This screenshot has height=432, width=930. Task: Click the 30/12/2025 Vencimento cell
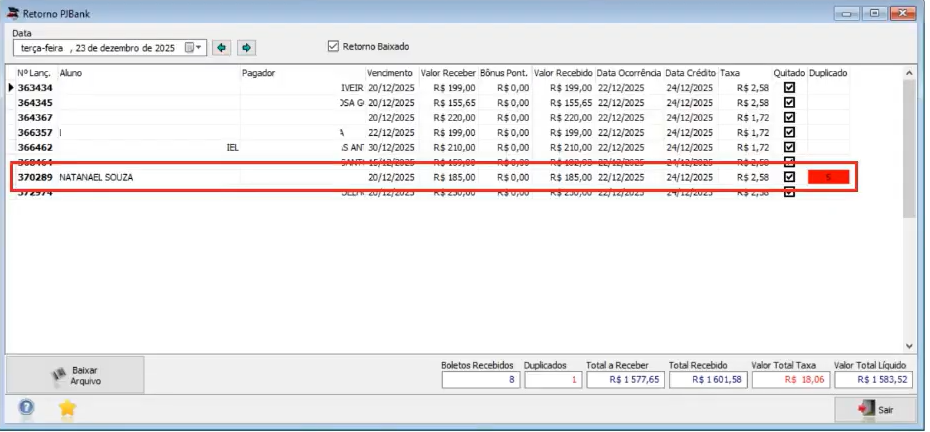(x=391, y=147)
